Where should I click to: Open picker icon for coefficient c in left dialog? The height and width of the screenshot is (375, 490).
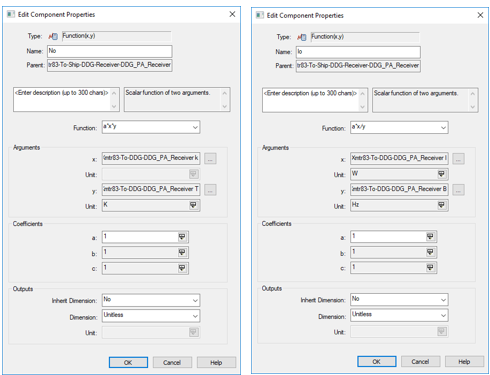[182, 268]
